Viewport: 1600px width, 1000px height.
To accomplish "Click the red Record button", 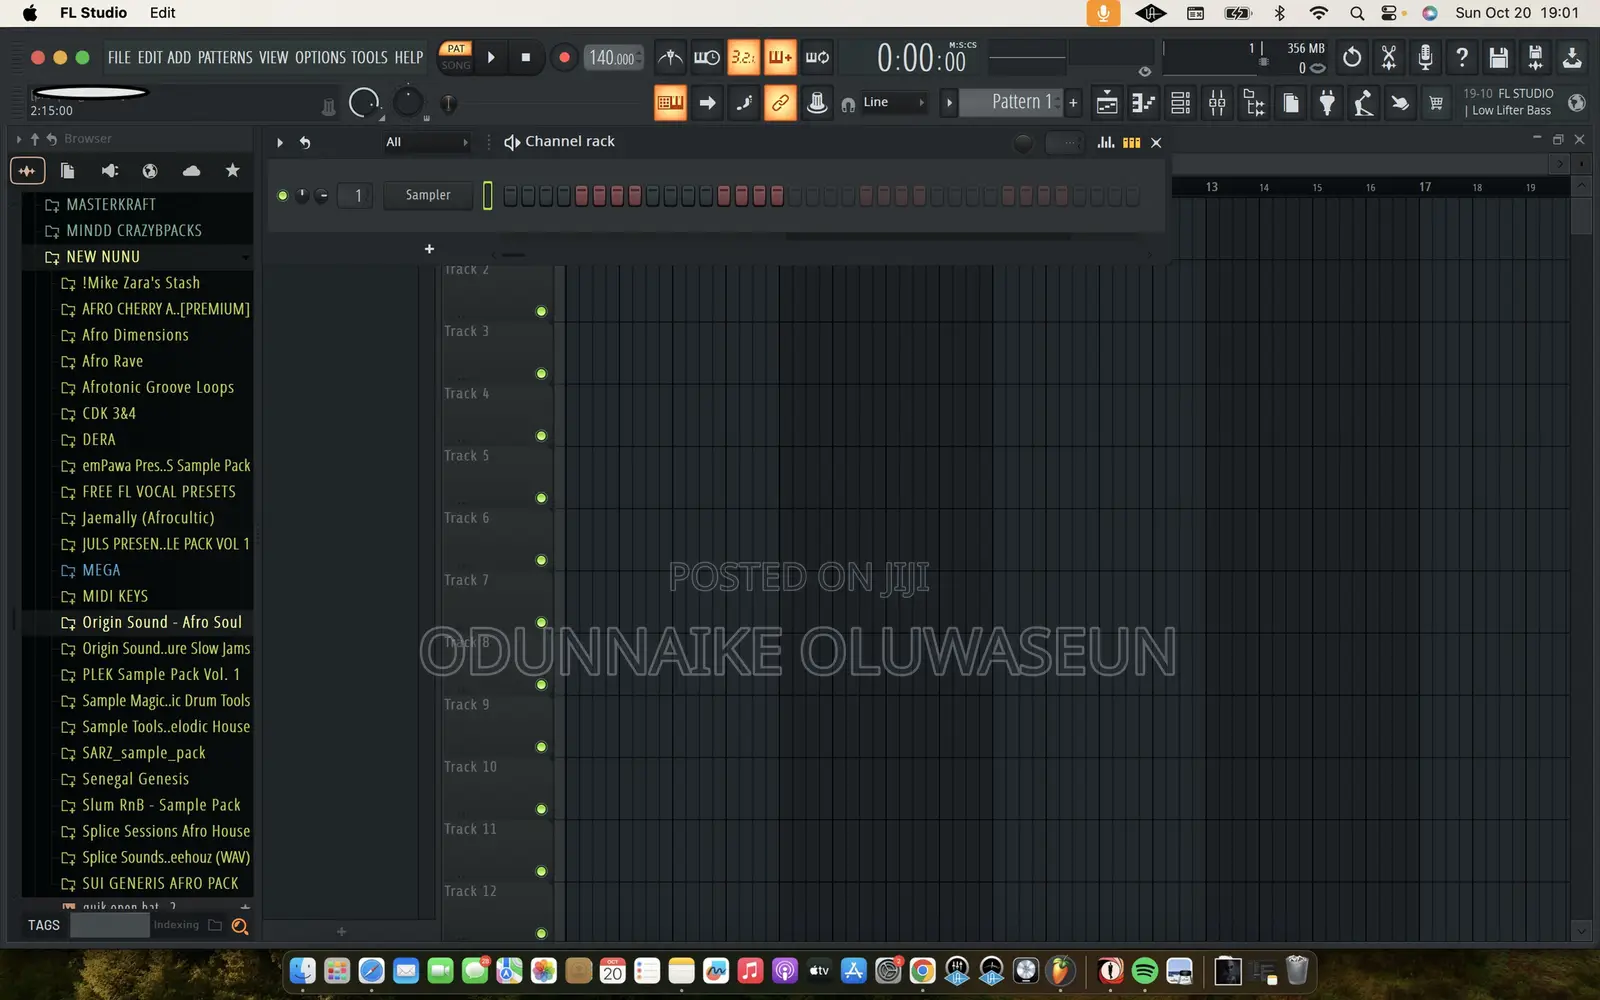I will pos(564,57).
